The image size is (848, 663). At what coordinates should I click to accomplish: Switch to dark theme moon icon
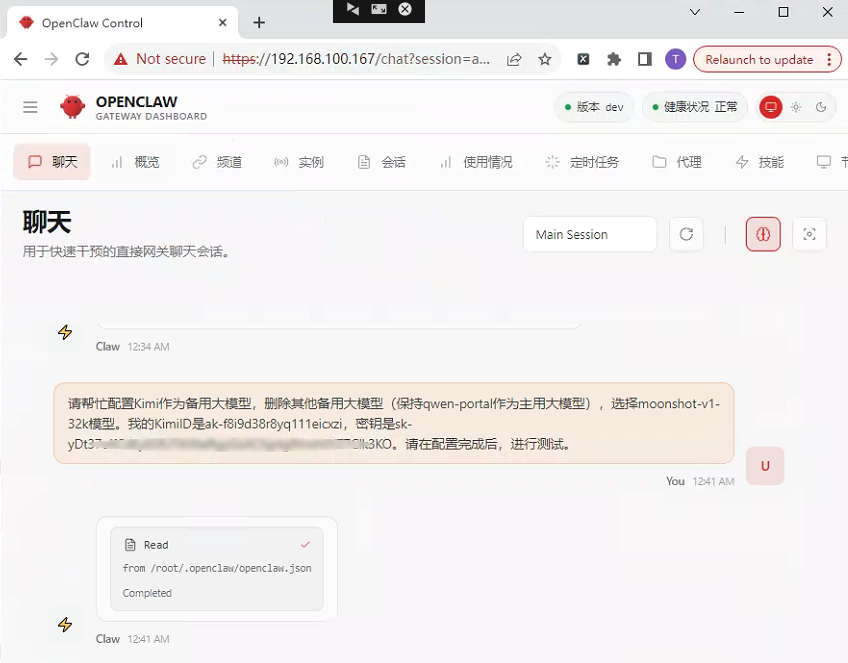click(x=821, y=107)
